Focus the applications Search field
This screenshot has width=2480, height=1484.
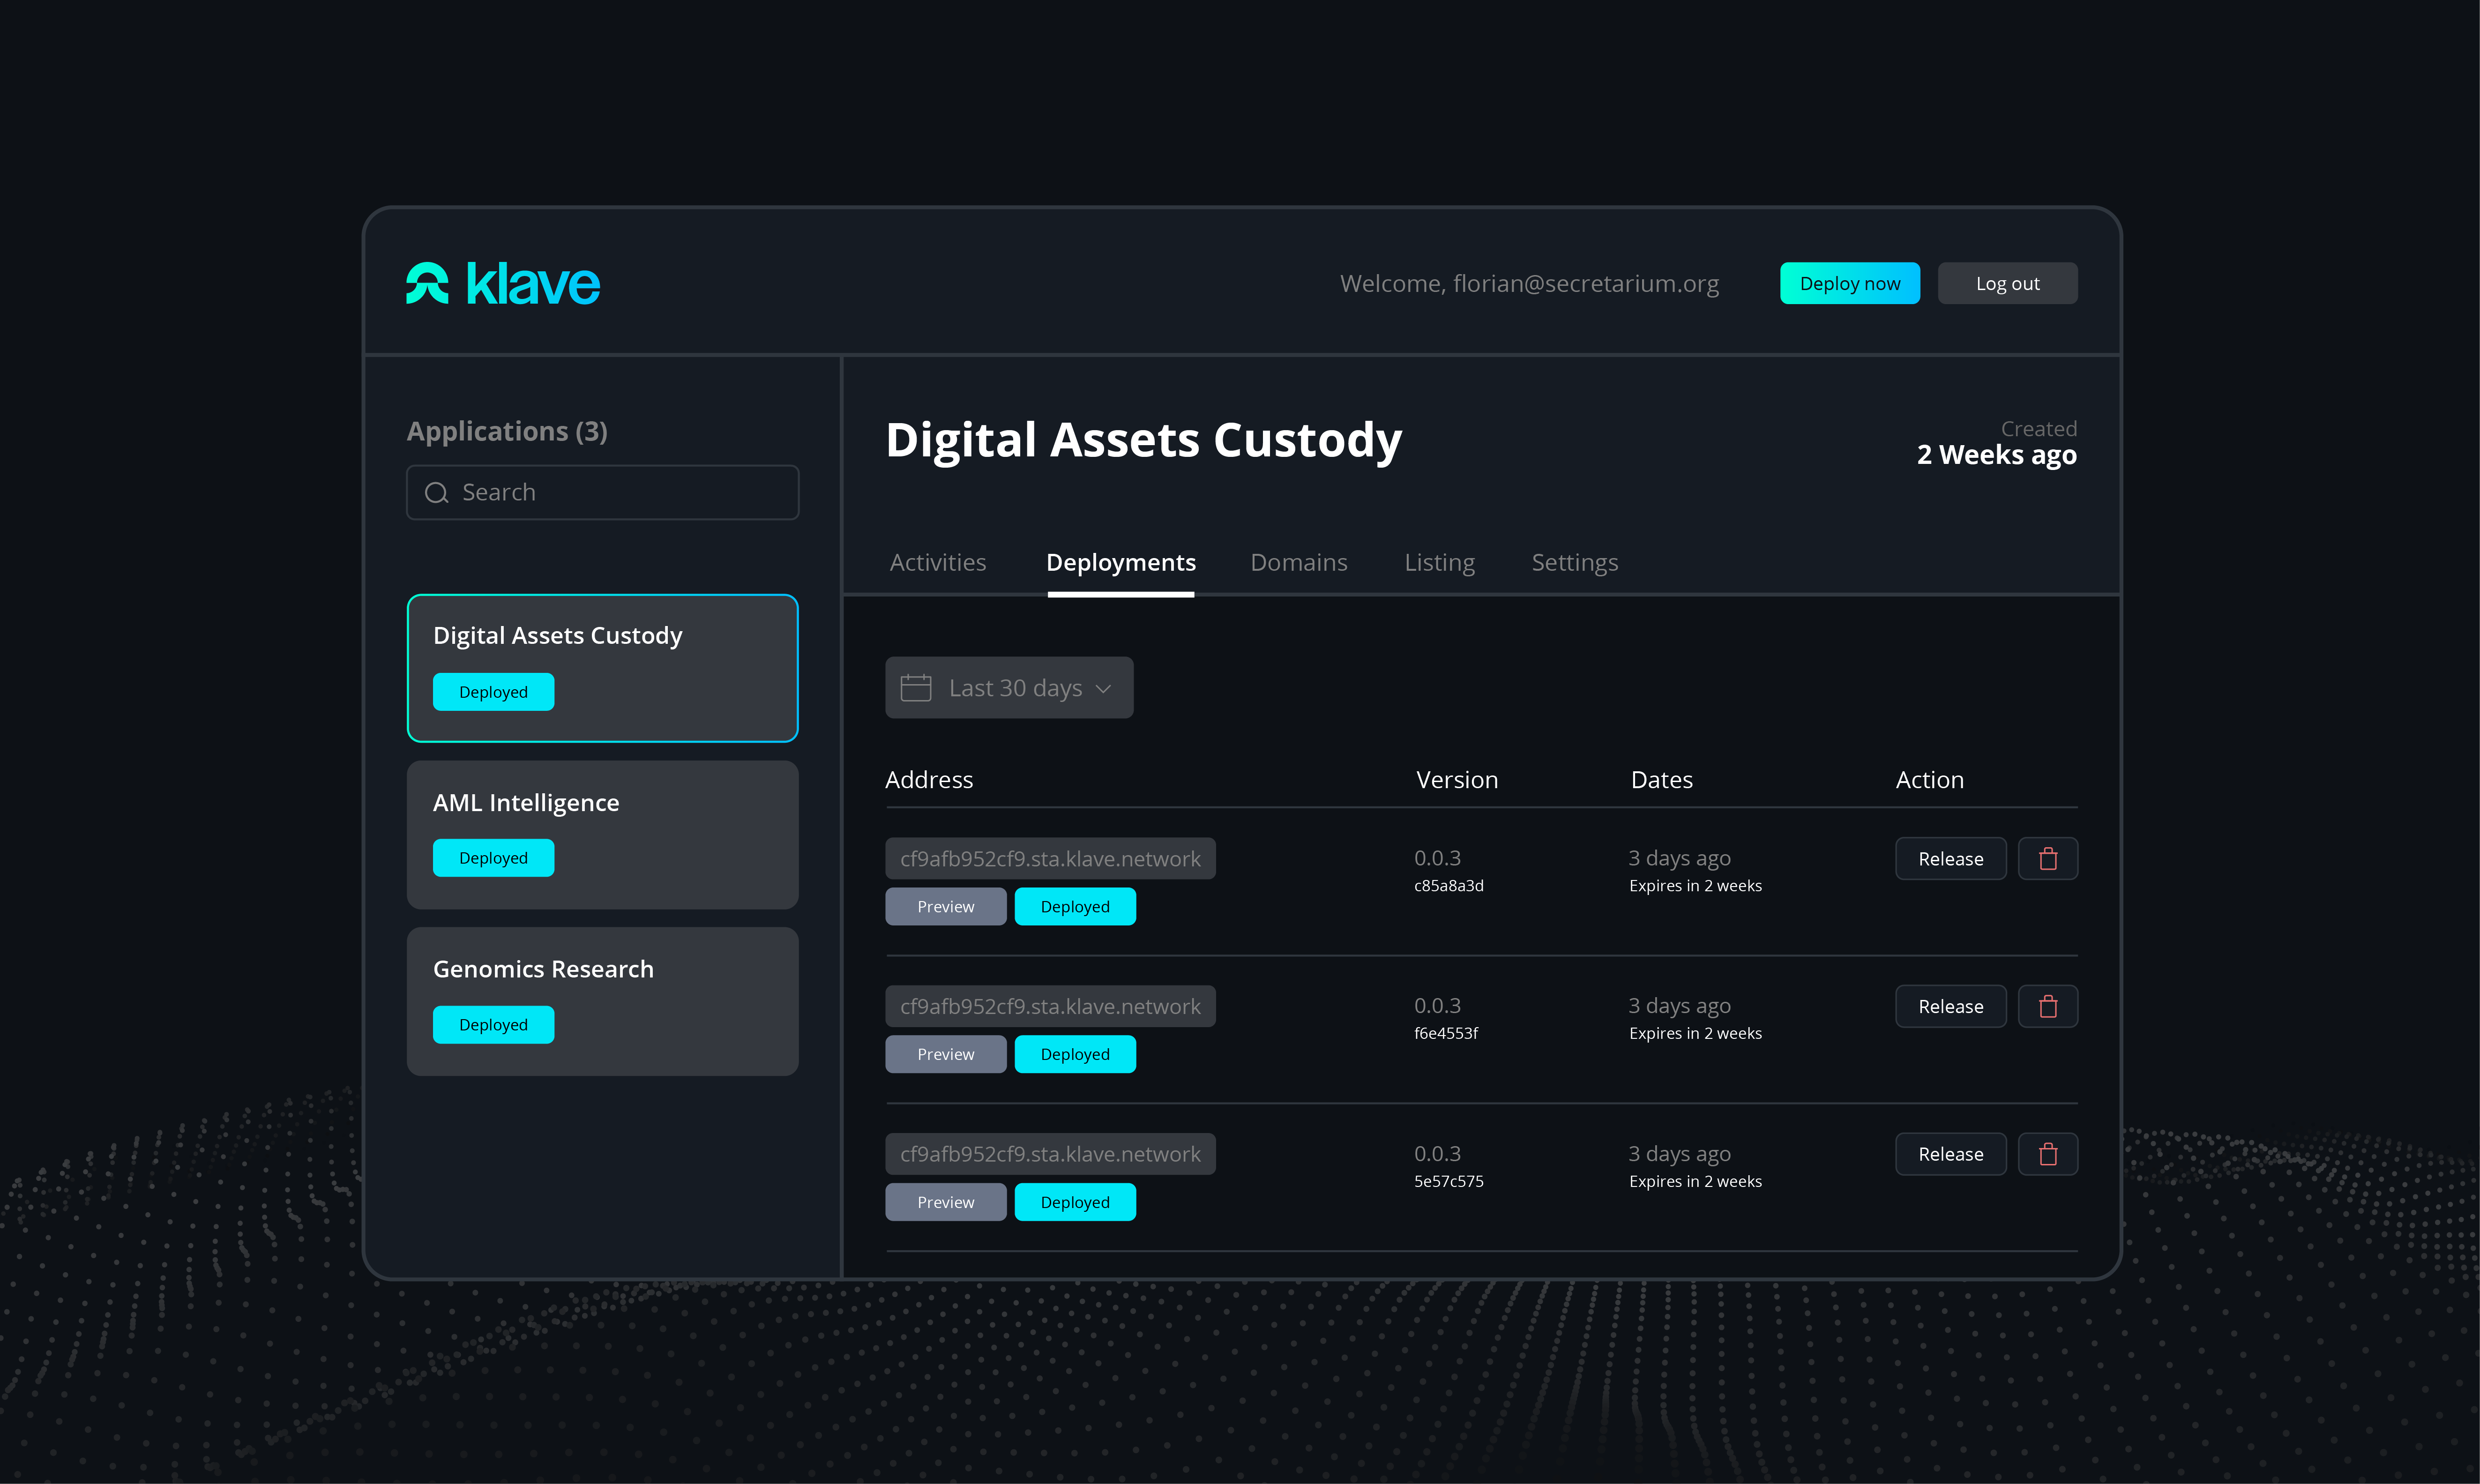(603, 492)
